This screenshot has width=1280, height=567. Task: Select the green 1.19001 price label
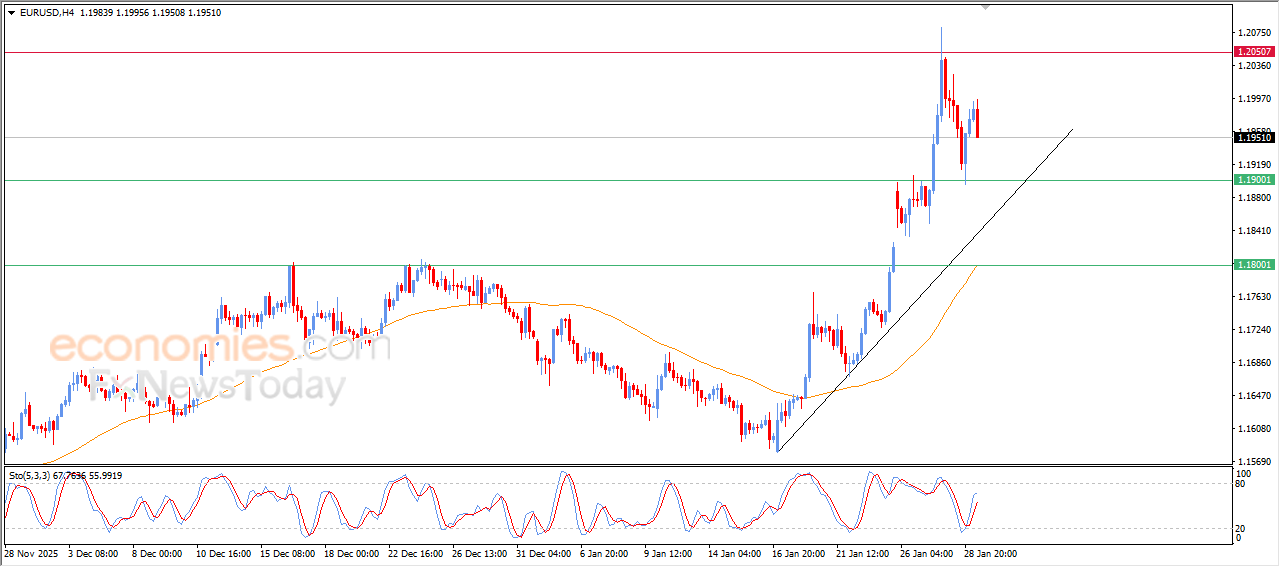1254,180
